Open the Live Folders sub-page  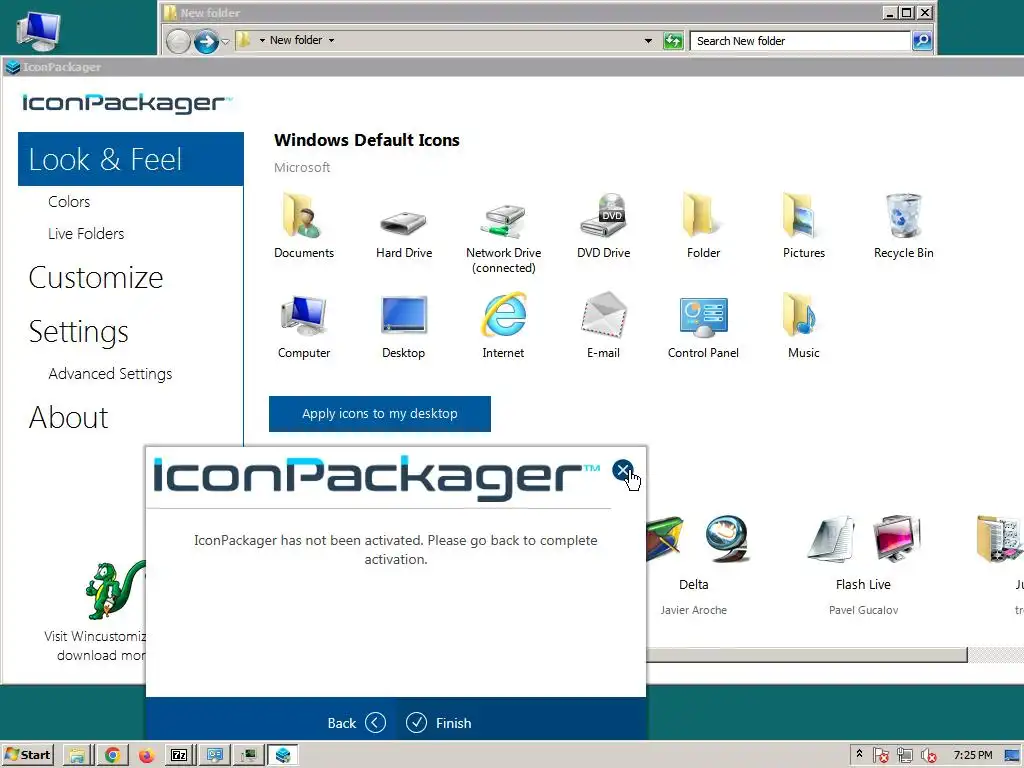(86, 234)
